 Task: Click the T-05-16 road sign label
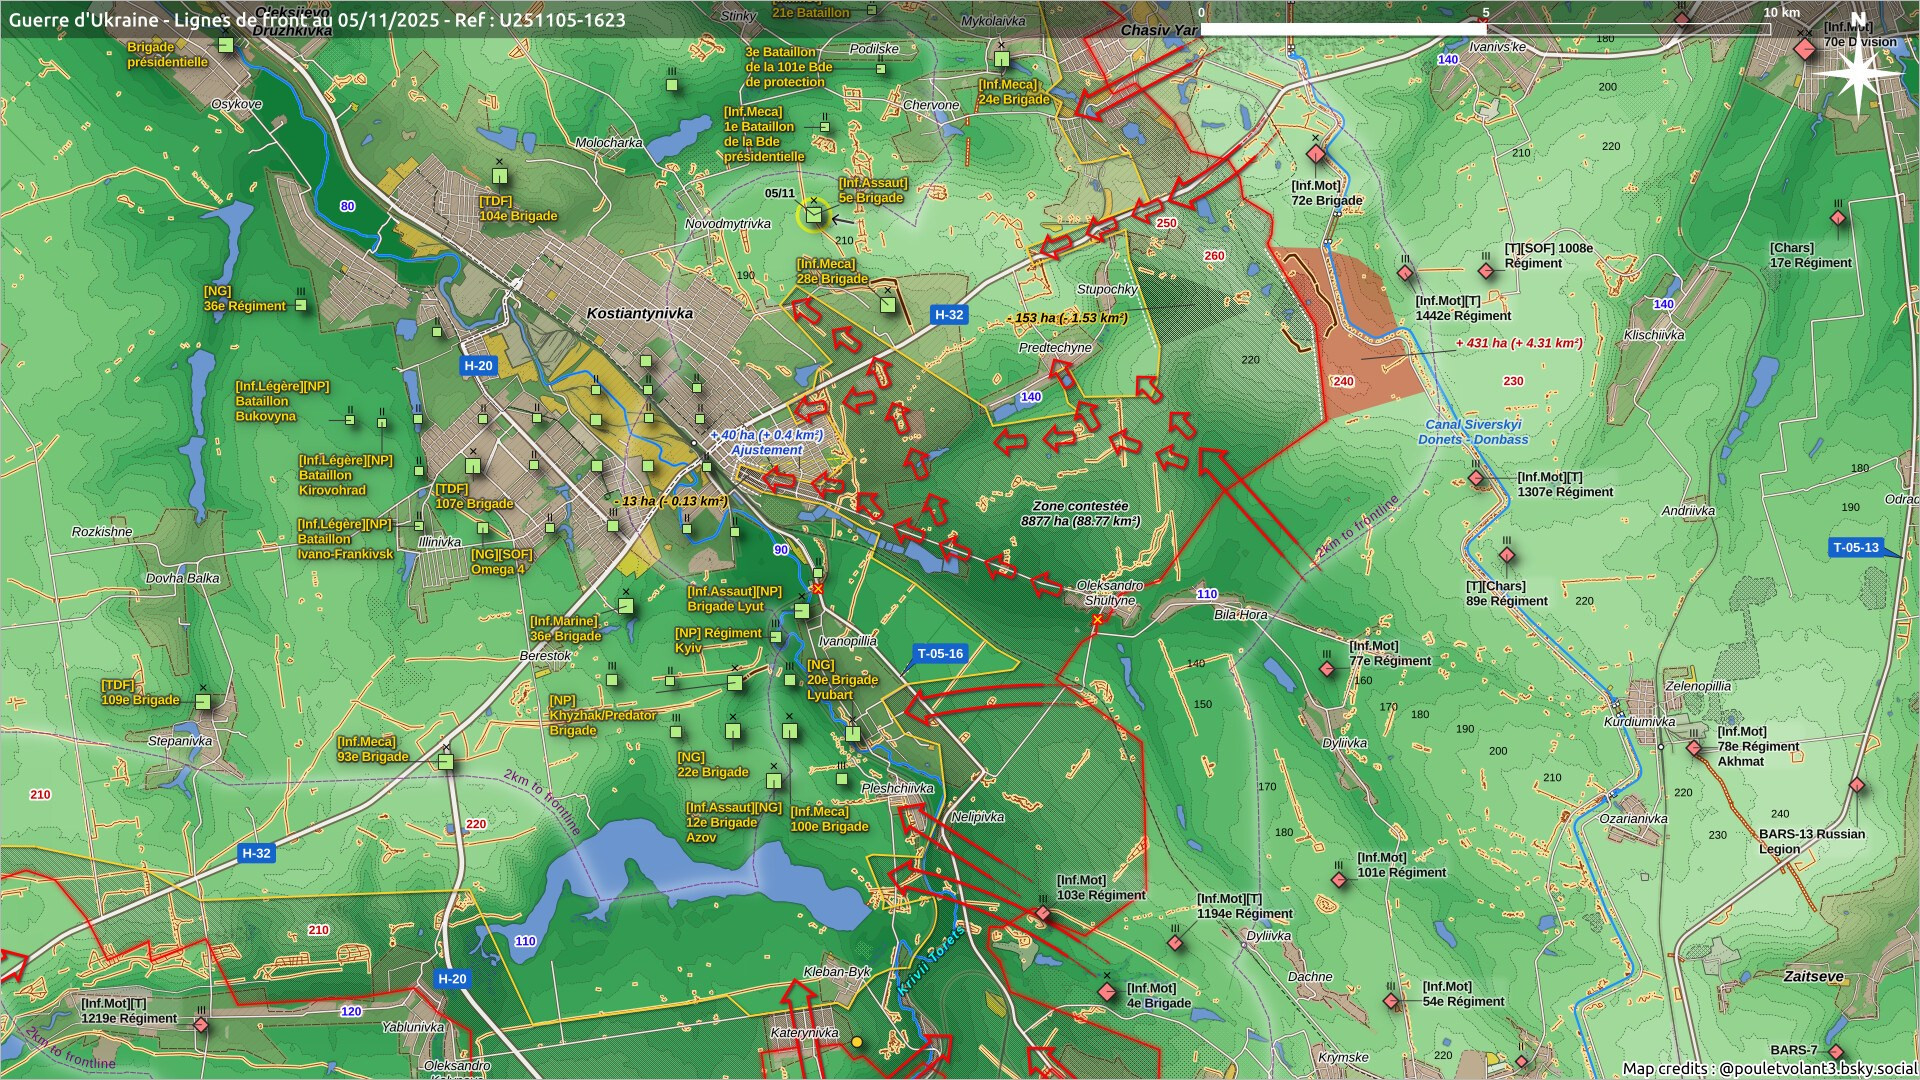pos(939,654)
